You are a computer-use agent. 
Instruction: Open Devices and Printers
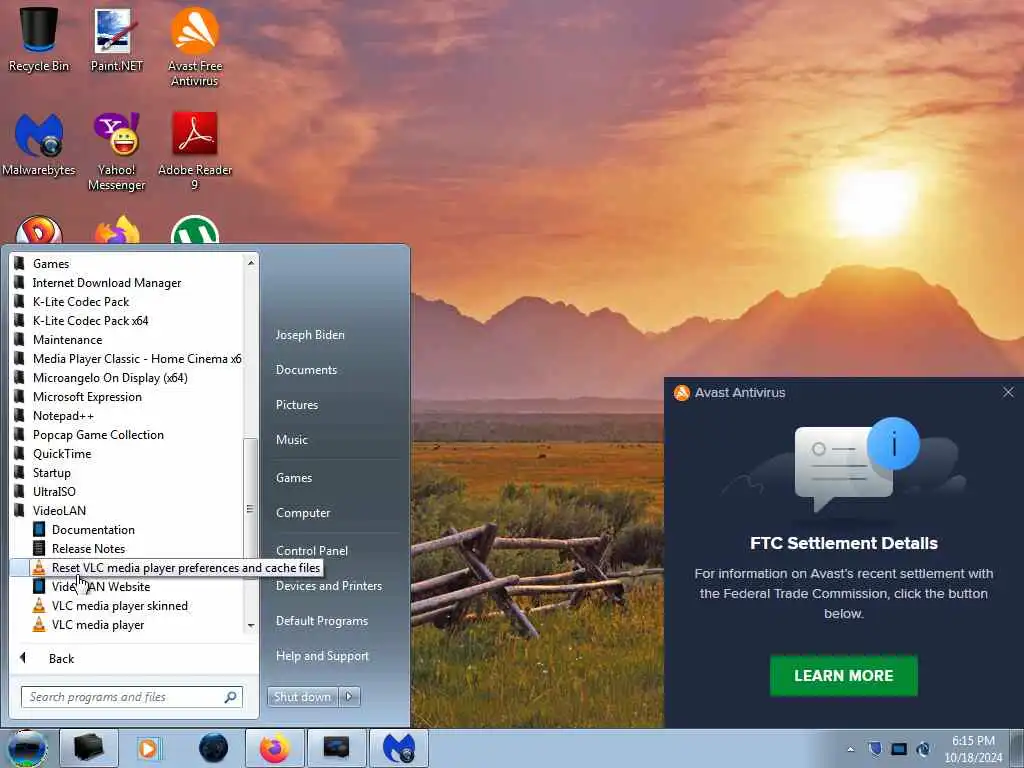point(328,586)
